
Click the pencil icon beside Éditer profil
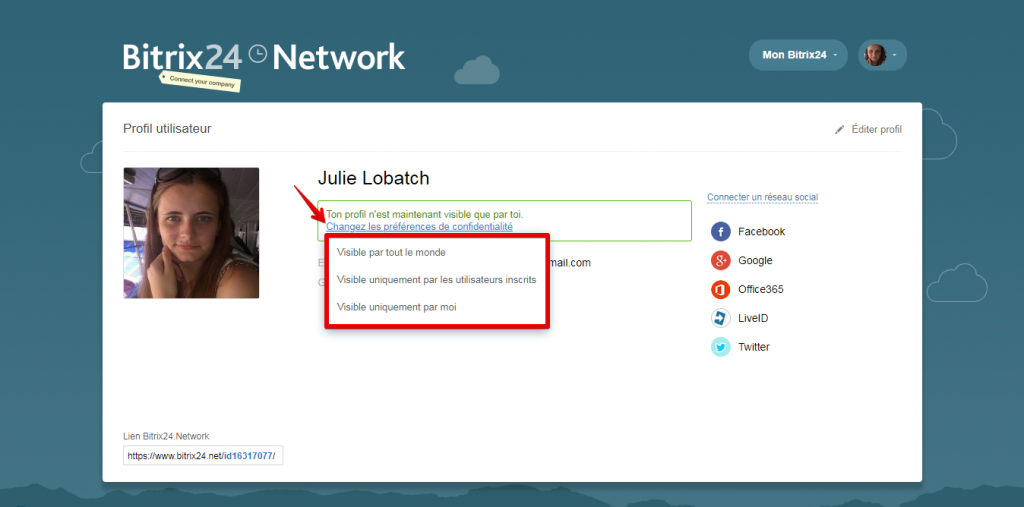(x=839, y=129)
